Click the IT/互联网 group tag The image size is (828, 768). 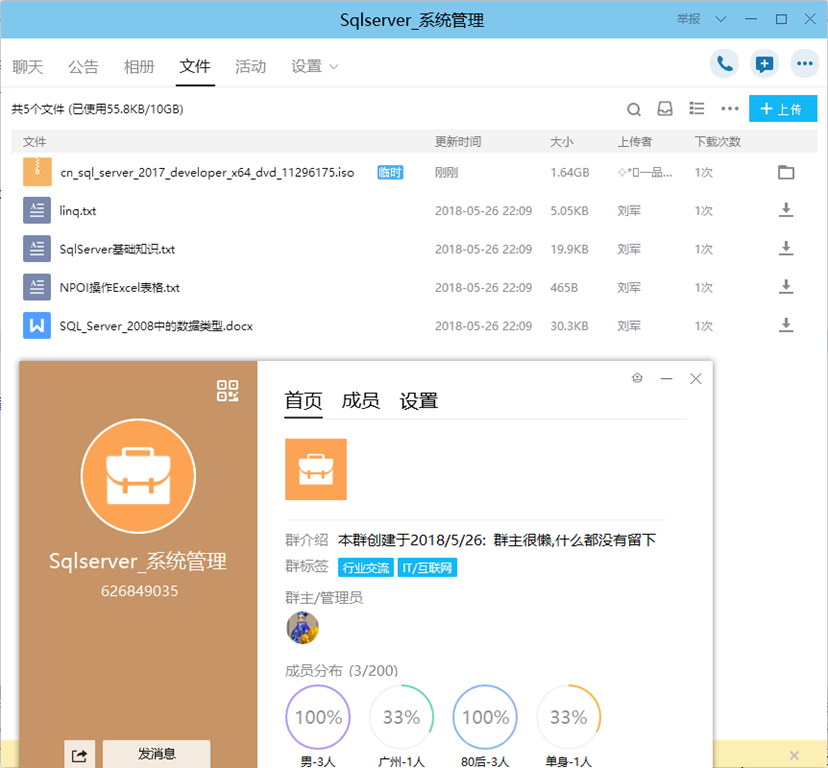[427, 568]
